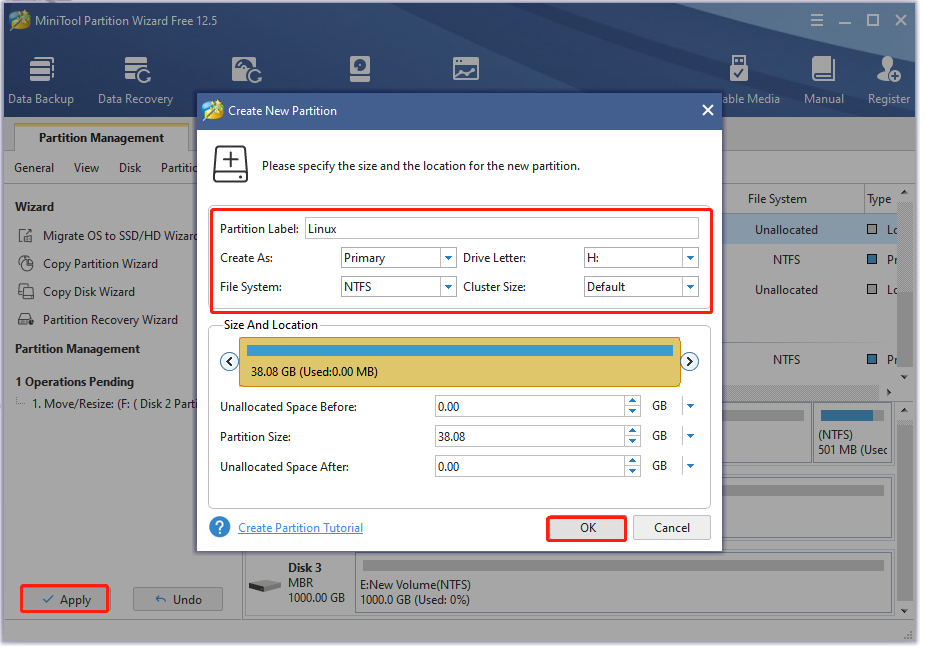Open the Disk menu
925x648 pixels.
pos(130,168)
